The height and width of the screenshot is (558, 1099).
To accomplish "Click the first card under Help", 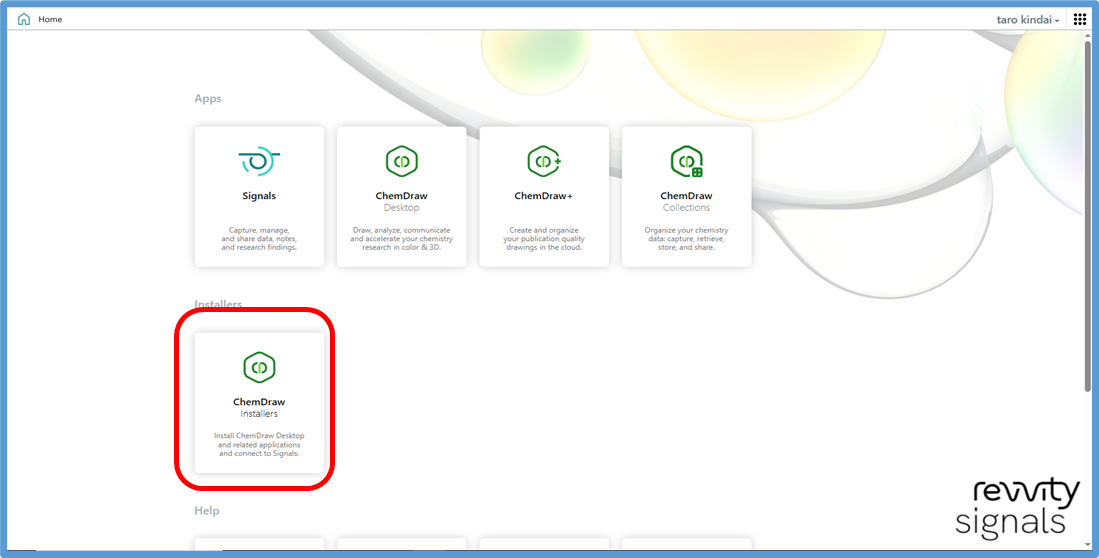I will (x=259, y=545).
